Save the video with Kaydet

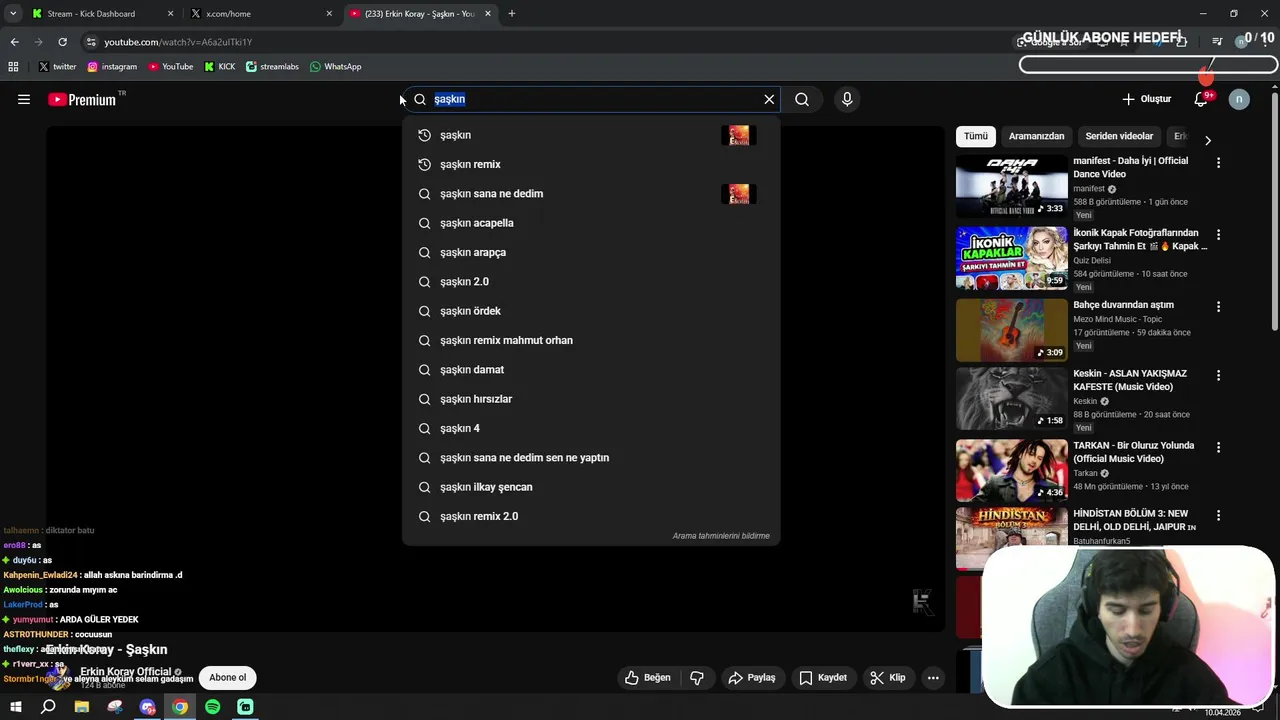pyautogui.click(x=823, y=677)
